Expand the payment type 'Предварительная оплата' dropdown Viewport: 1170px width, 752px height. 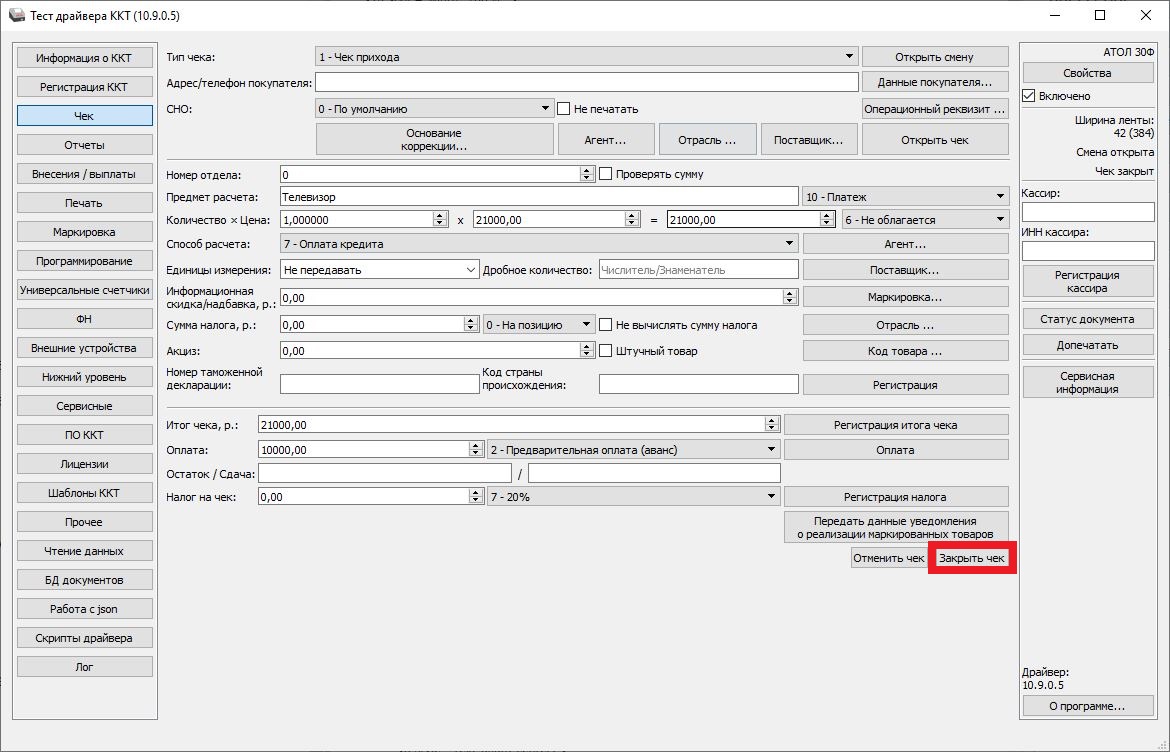[x=771, y=450]
